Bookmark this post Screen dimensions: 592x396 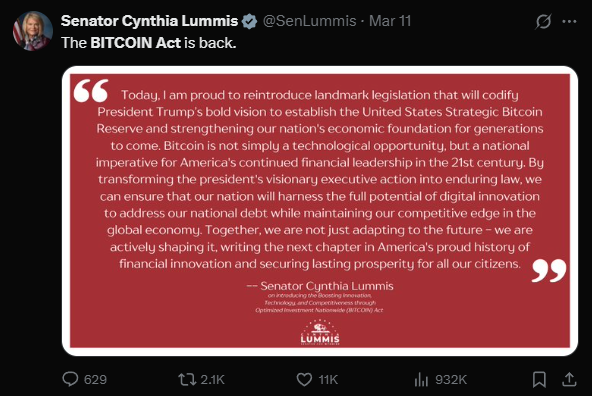pyautogui.click(x=539, y=379)
